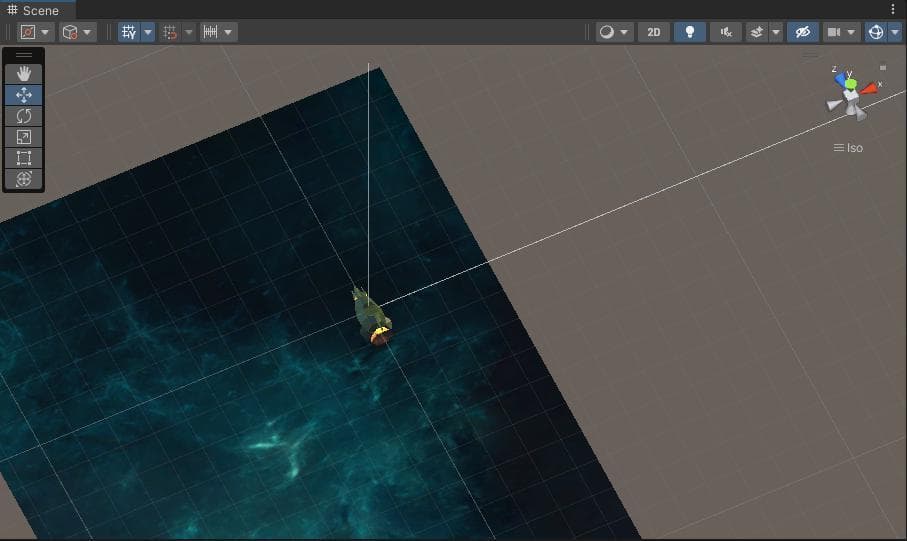Click the green Y axis cone on gizmo
The image size is (907, 541).
pos(850,84)
